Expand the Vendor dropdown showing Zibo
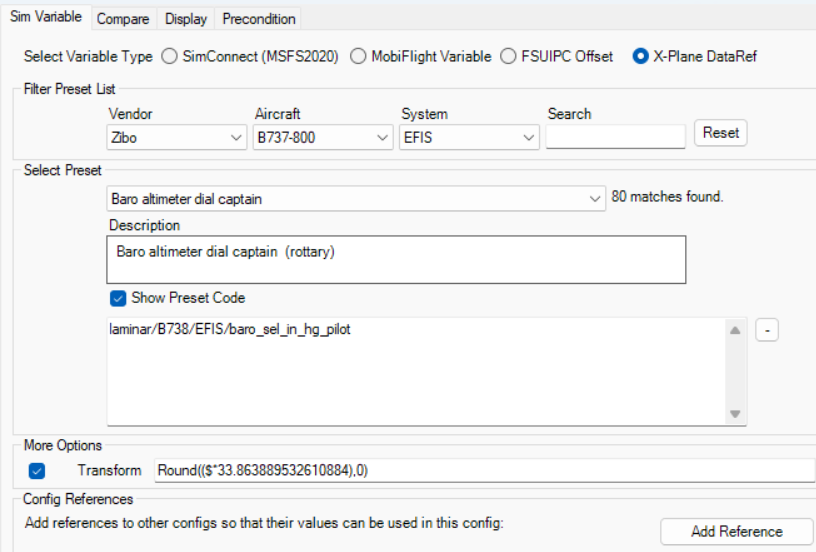The width and height of the screenshot is (816, 552). [x=177, y=137]
